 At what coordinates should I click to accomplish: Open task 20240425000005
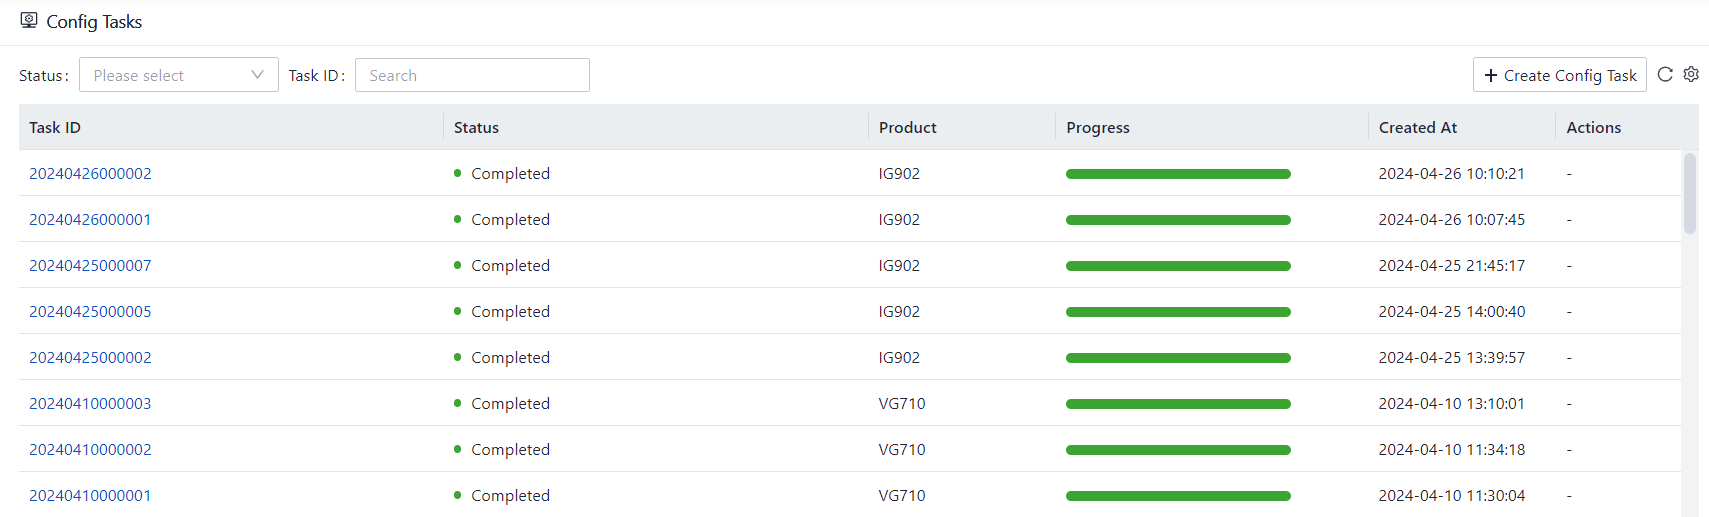[x=90, y=311]
